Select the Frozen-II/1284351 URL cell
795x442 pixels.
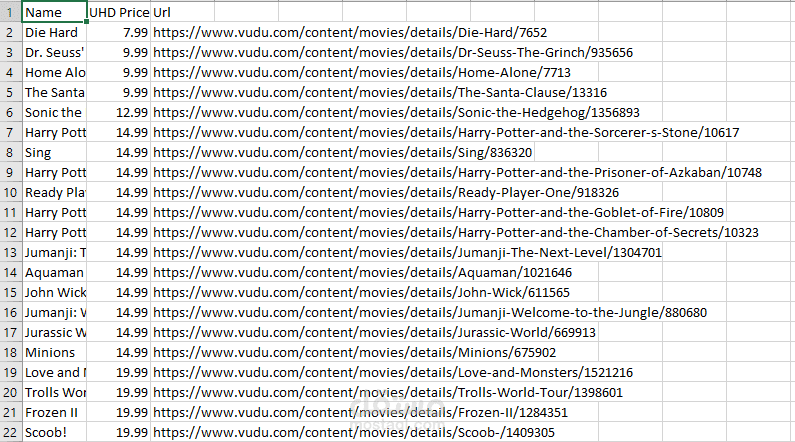(x=360, y=413)
